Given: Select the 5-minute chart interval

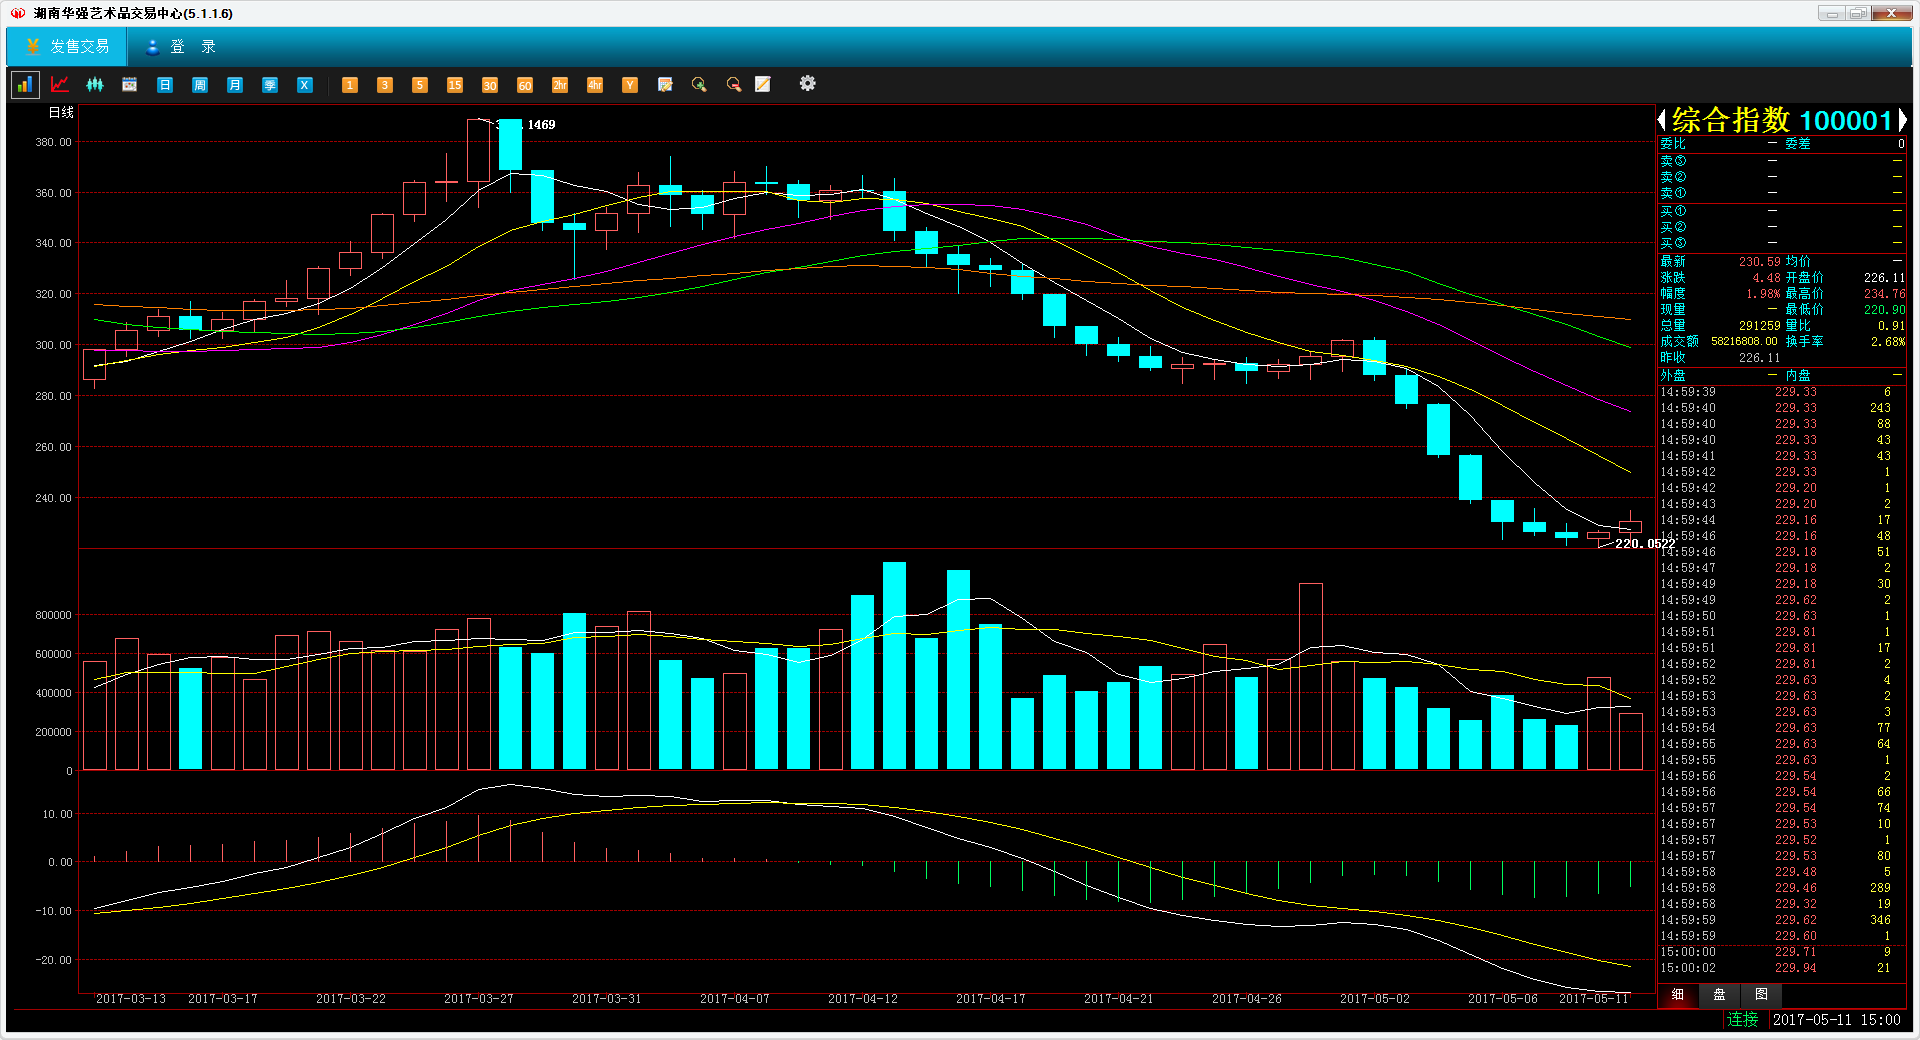Looking at the screenshot, I should 420,85.
